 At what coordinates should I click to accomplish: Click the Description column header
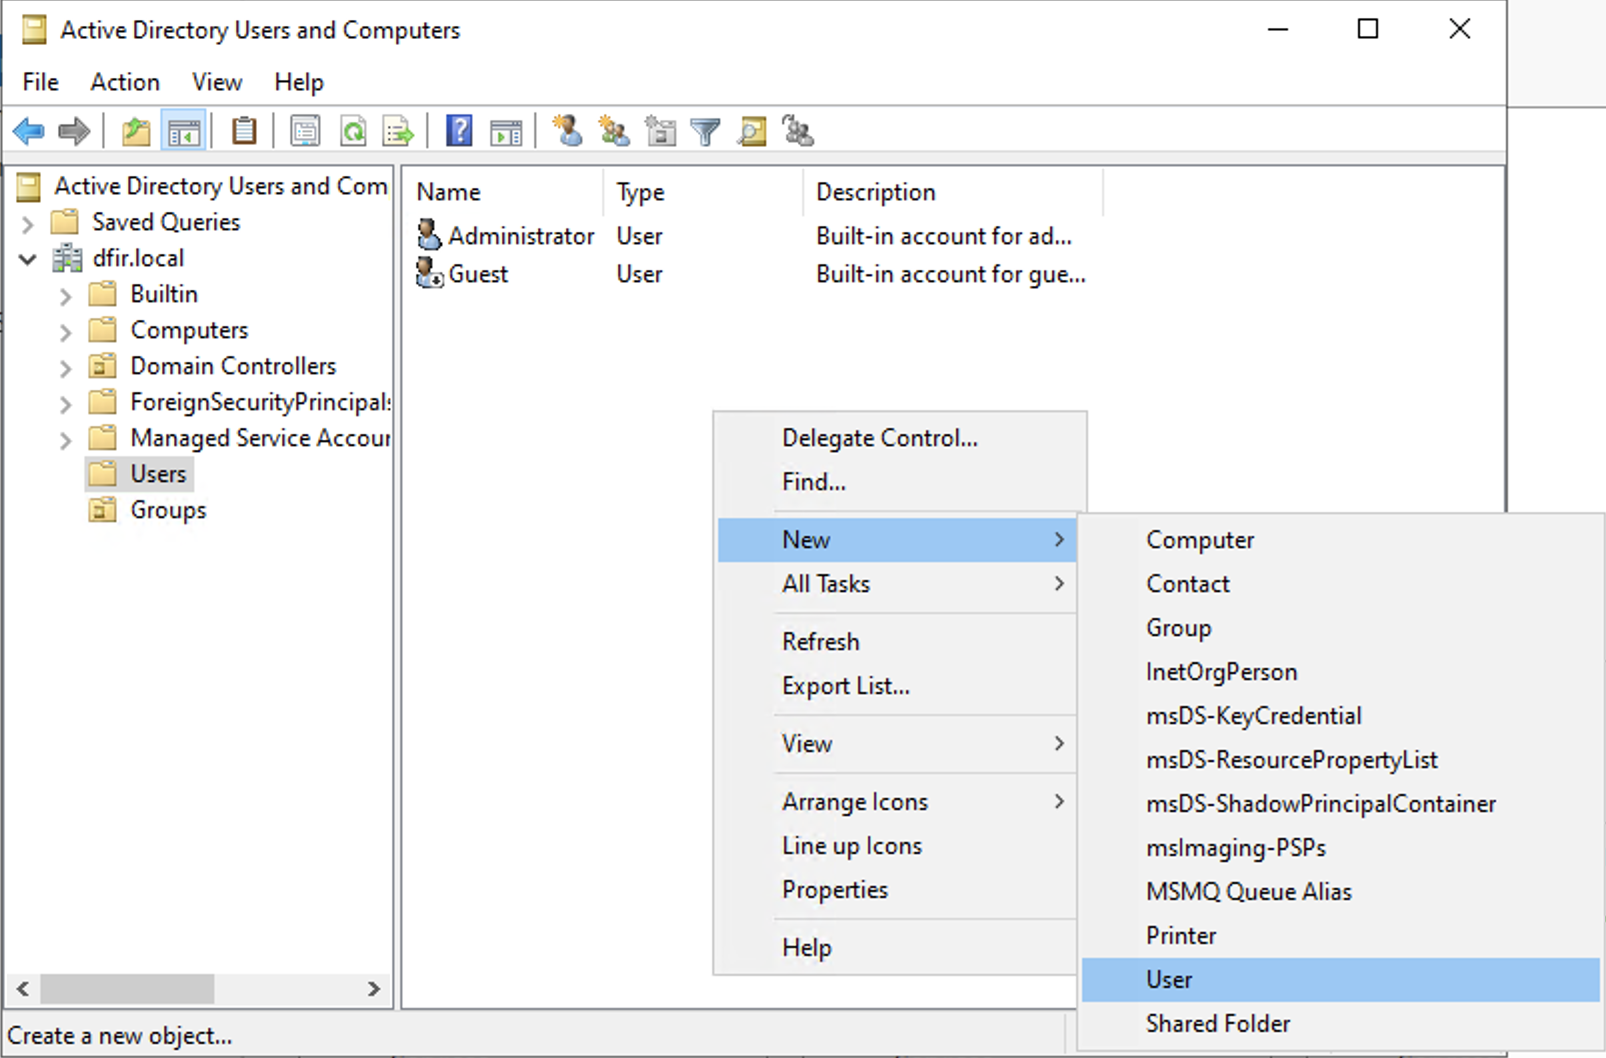tap(875, 192)
